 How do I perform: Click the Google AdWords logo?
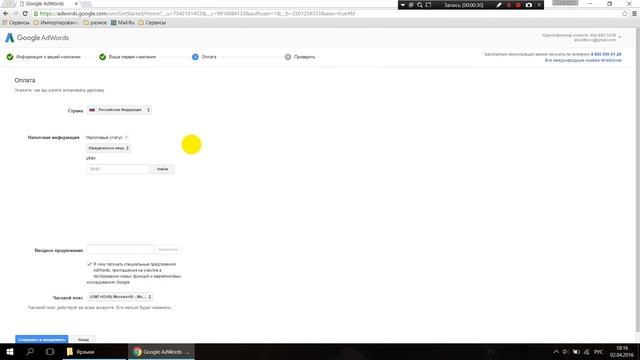(x=37, y=38)
